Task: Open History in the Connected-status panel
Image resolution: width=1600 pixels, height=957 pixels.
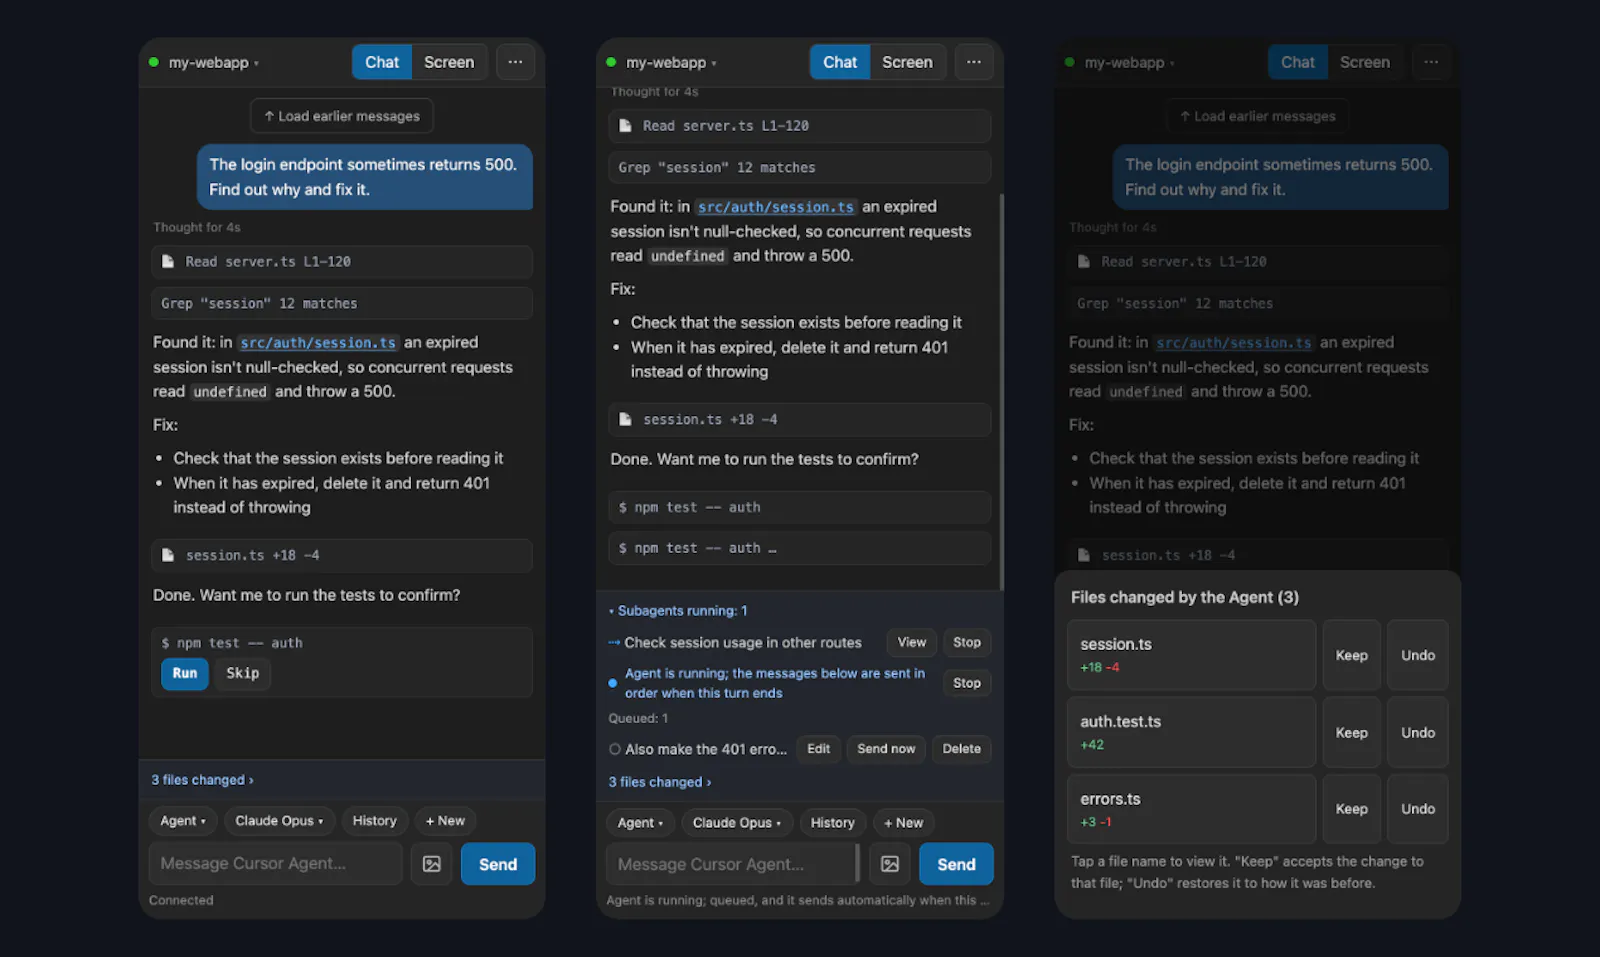Action: point(375,821)
